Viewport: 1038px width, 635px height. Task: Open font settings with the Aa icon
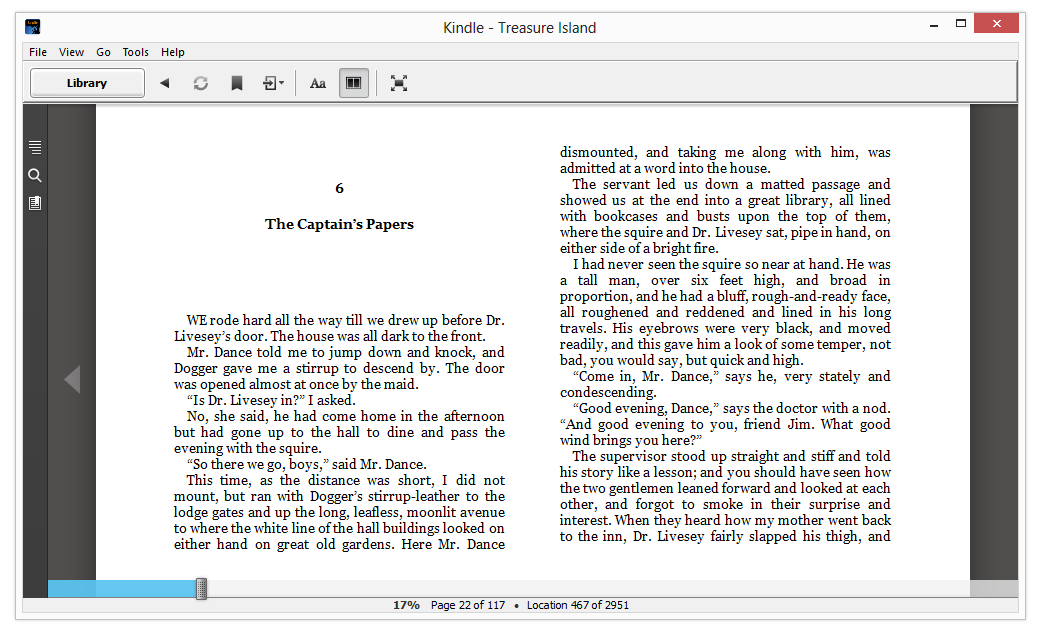(318, 83)
